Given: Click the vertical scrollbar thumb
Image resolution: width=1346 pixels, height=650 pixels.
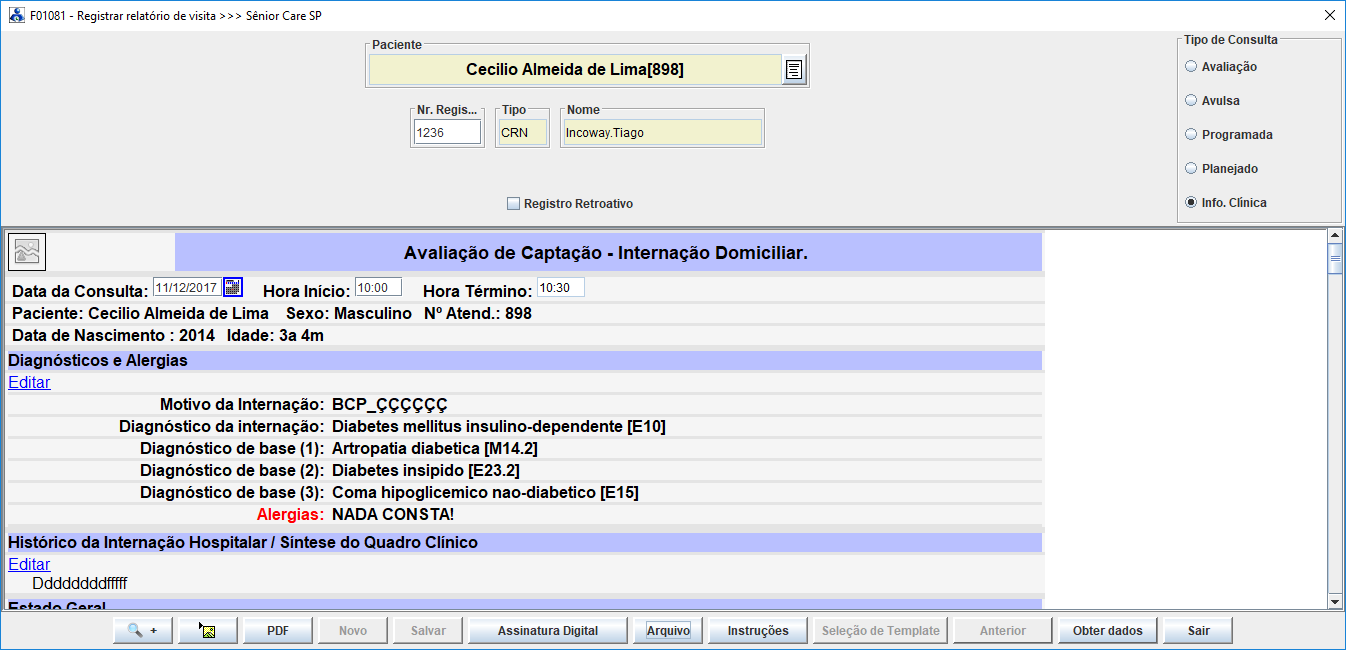Looking at the screenshot, I should point(1333,258).
